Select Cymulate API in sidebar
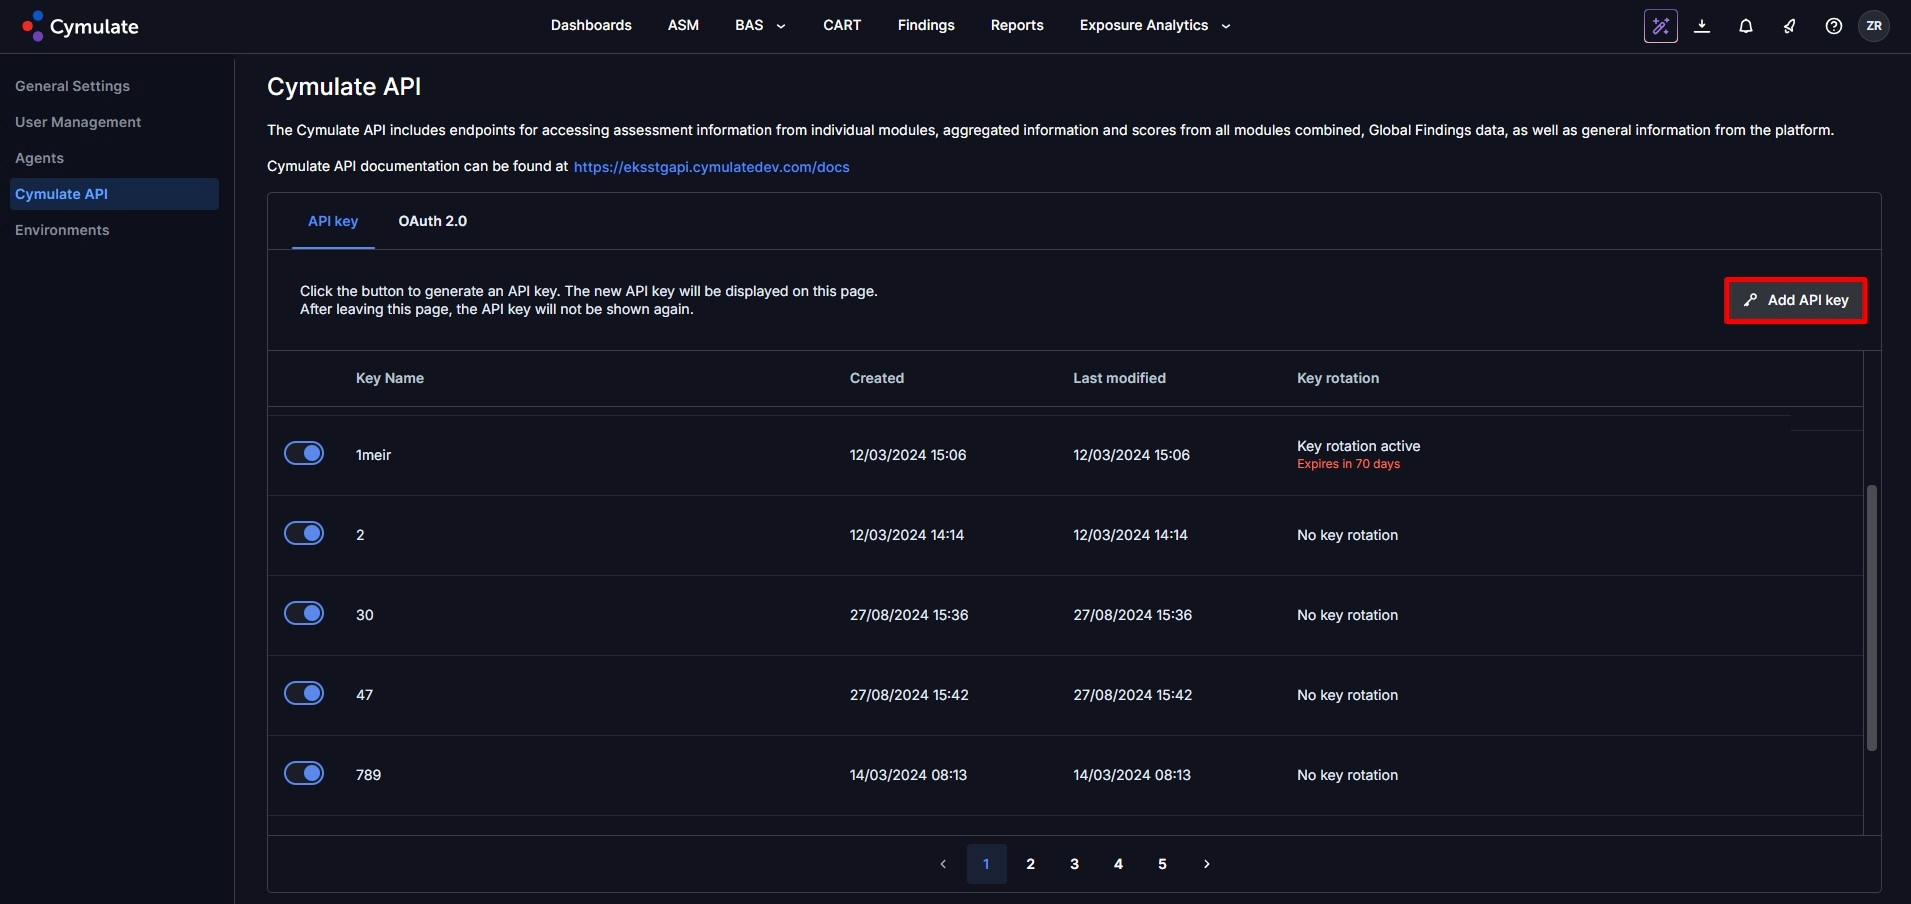The image size is (1911, 904). point(114,194)
